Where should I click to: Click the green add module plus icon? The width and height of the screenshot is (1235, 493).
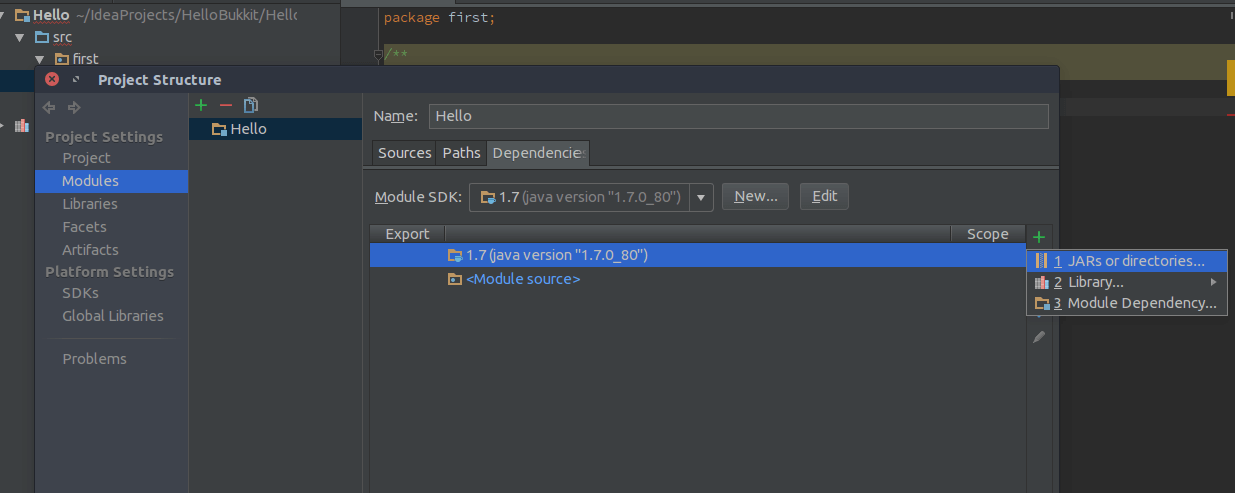[x=201, y=105]
